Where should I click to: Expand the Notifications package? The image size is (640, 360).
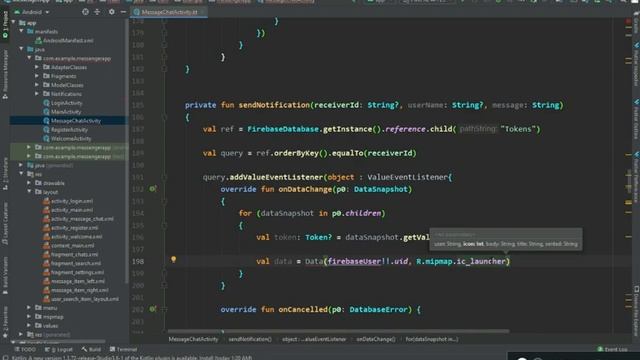click(x=37, y=94)
